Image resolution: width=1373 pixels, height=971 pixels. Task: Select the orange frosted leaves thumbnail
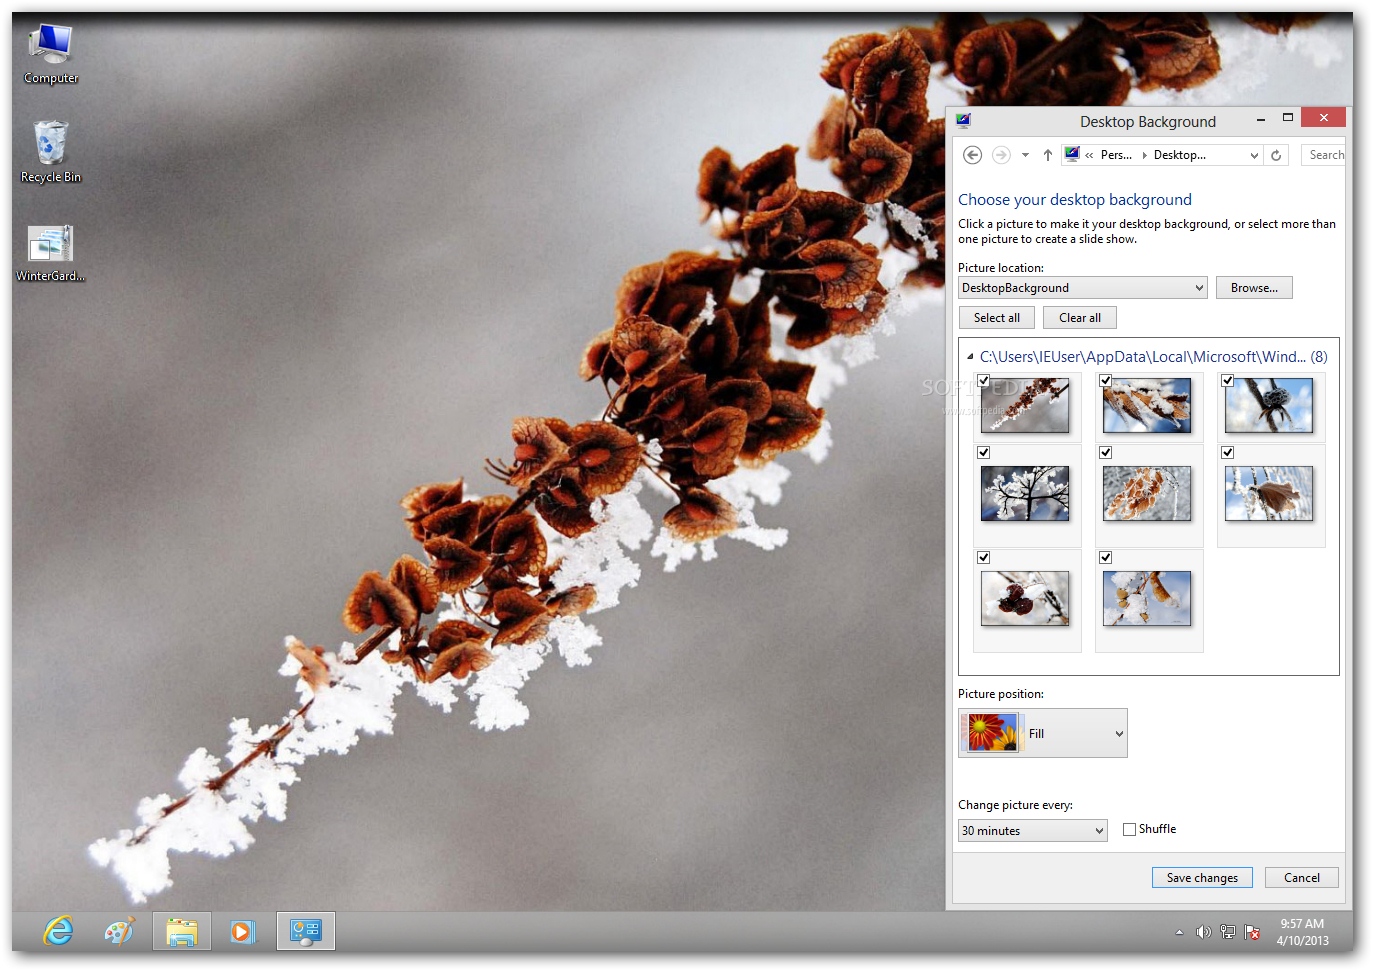pyautogui.click(x=1147, y=494)
